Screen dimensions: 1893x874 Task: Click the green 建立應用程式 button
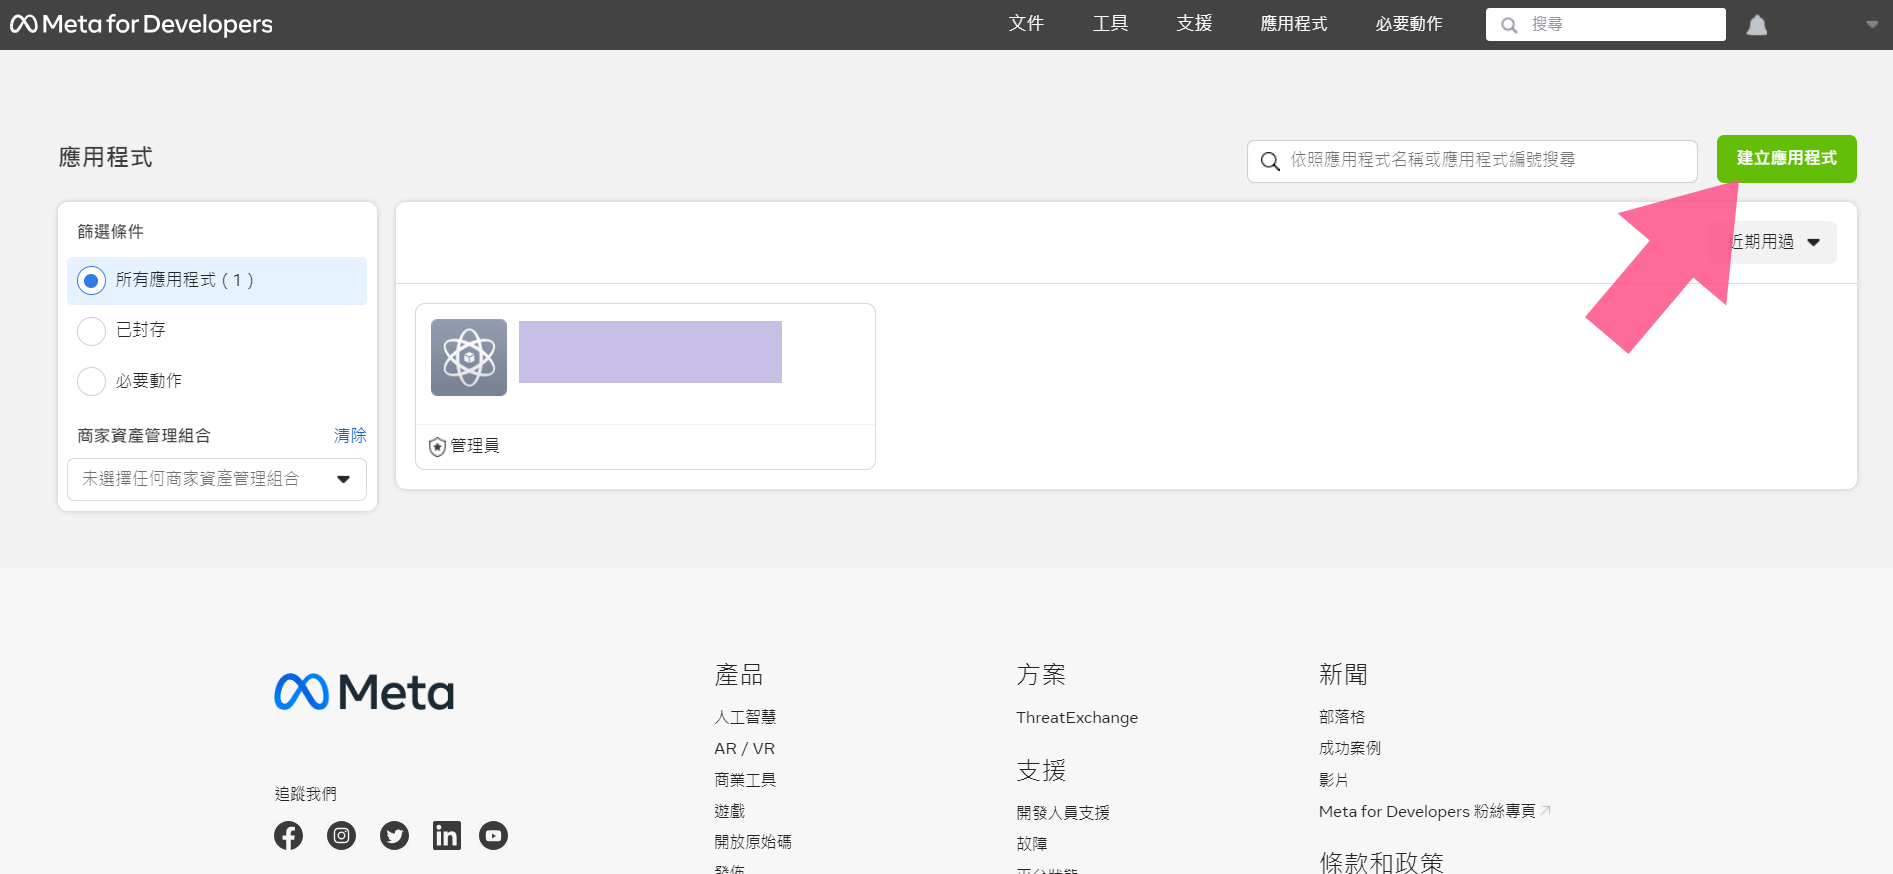pos(1787,159)
